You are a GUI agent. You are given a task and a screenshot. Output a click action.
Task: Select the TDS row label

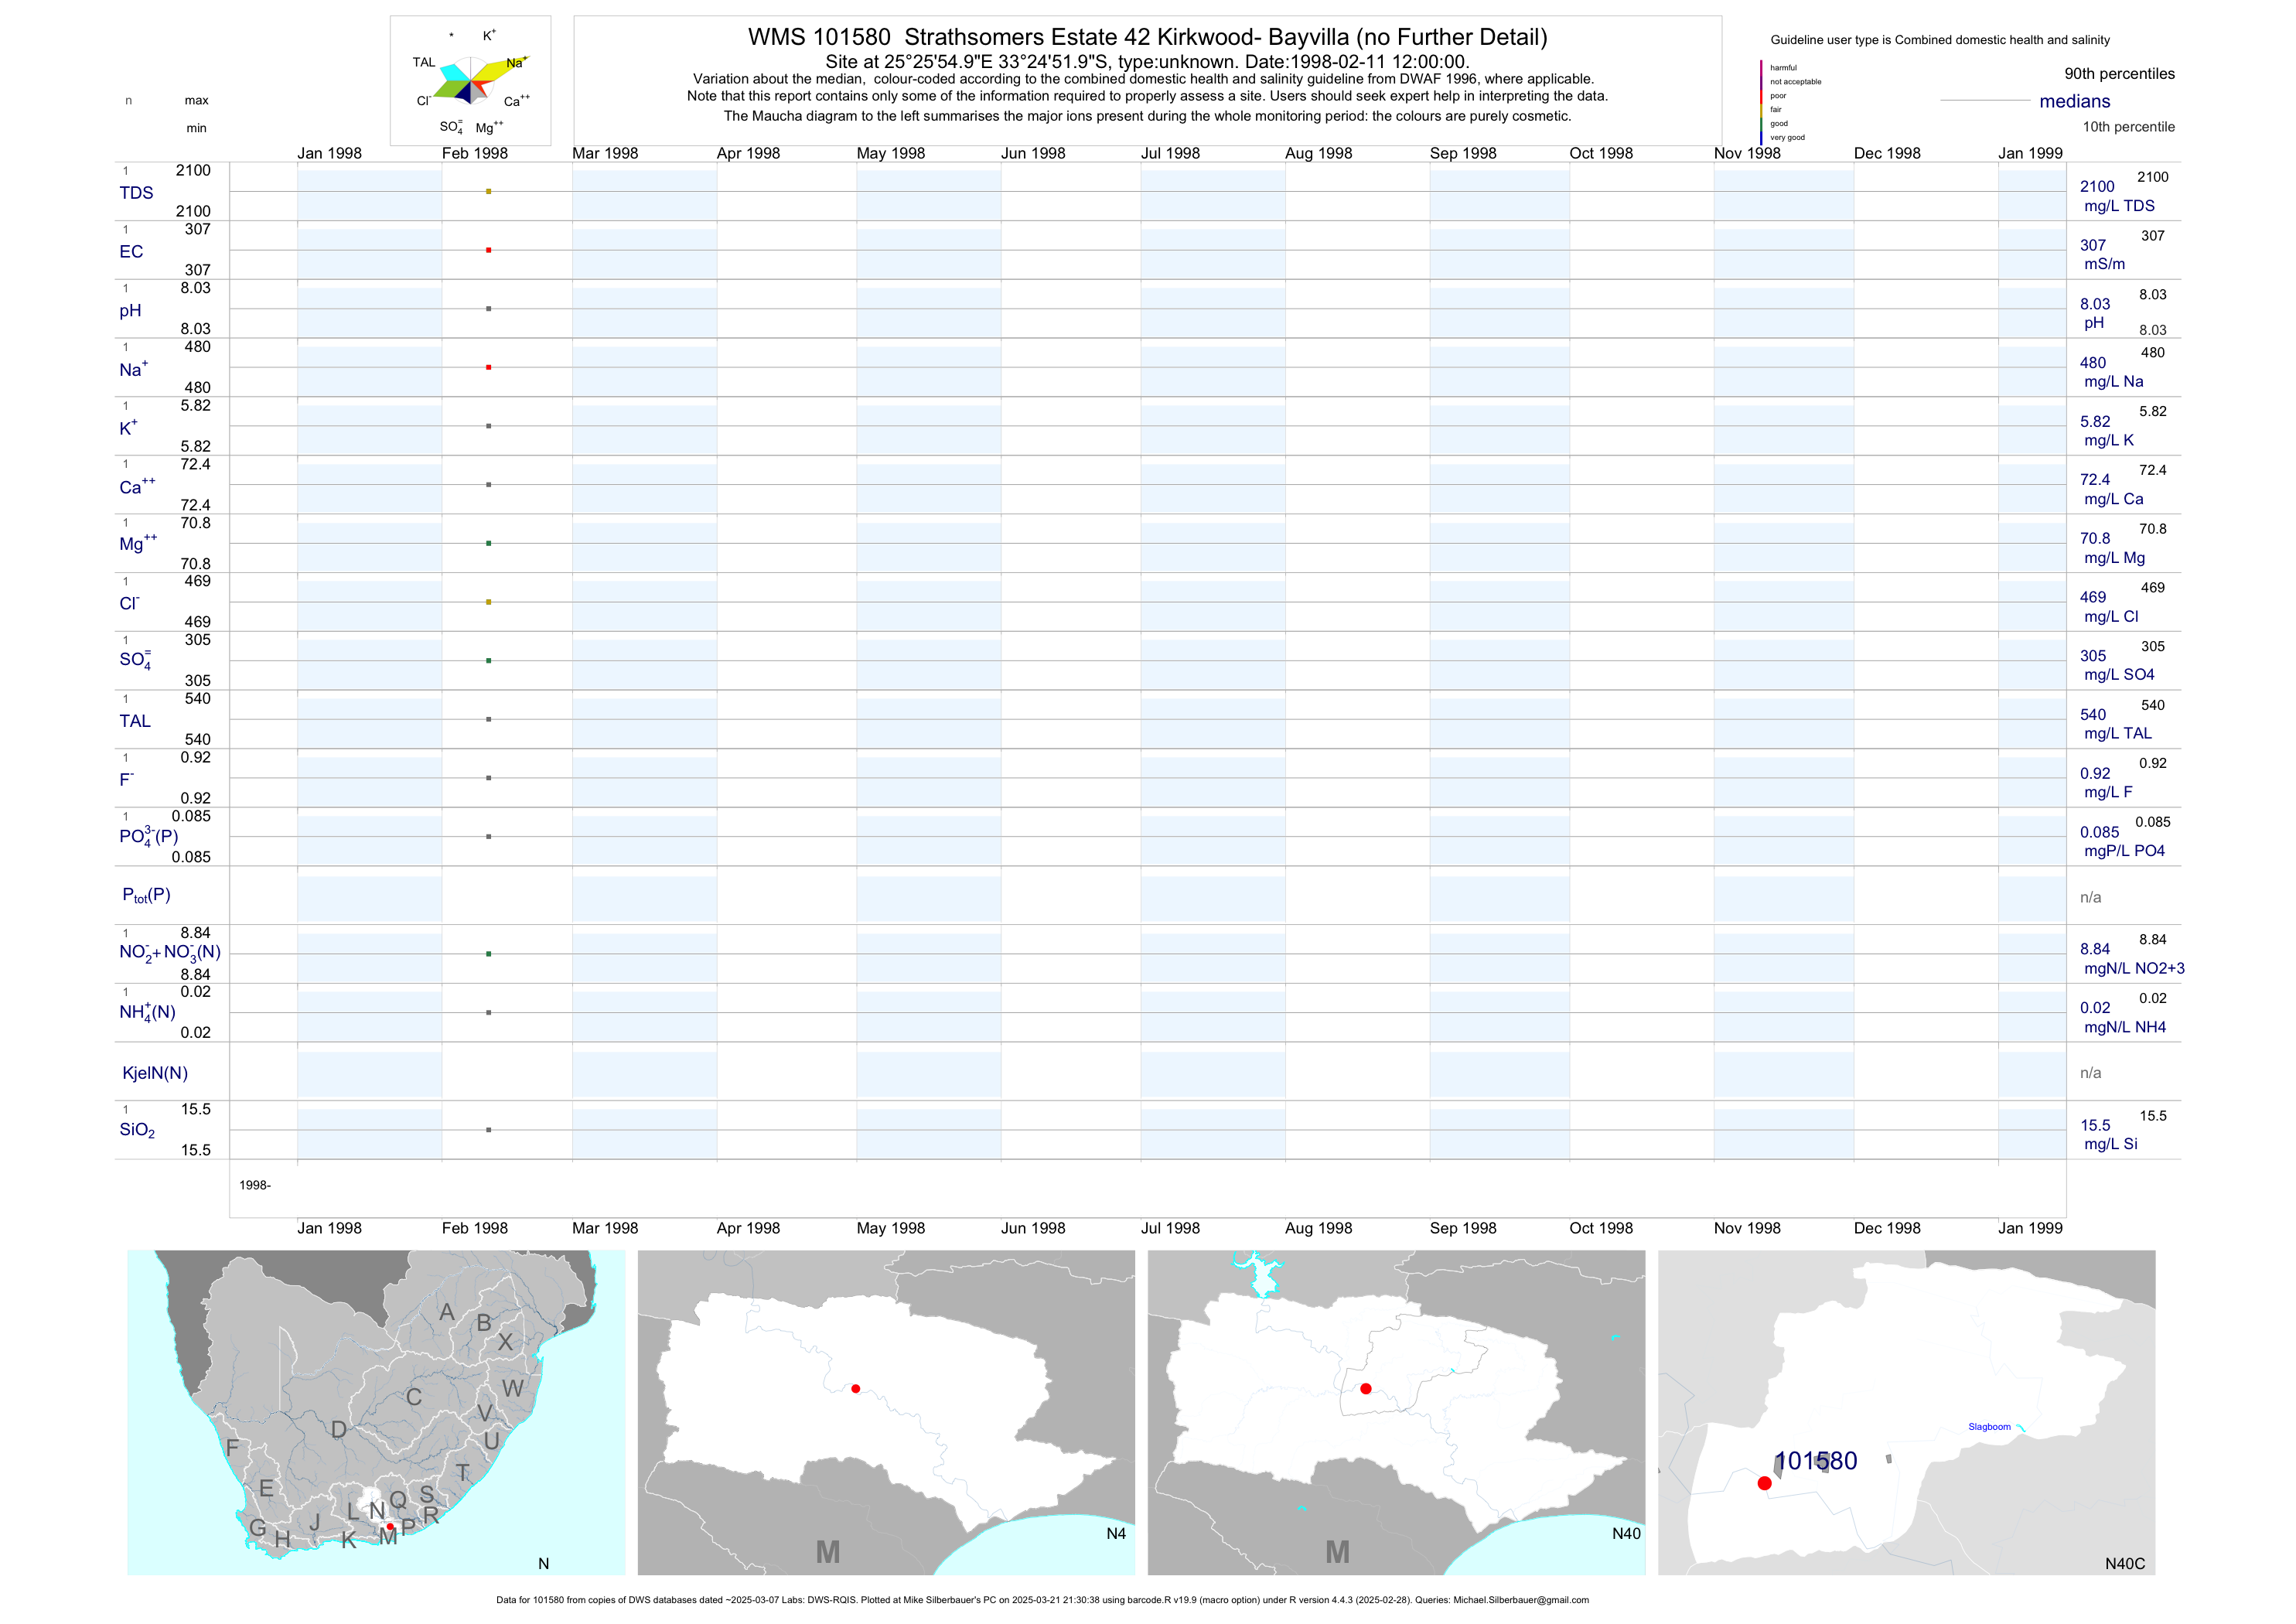pos(136,193)
